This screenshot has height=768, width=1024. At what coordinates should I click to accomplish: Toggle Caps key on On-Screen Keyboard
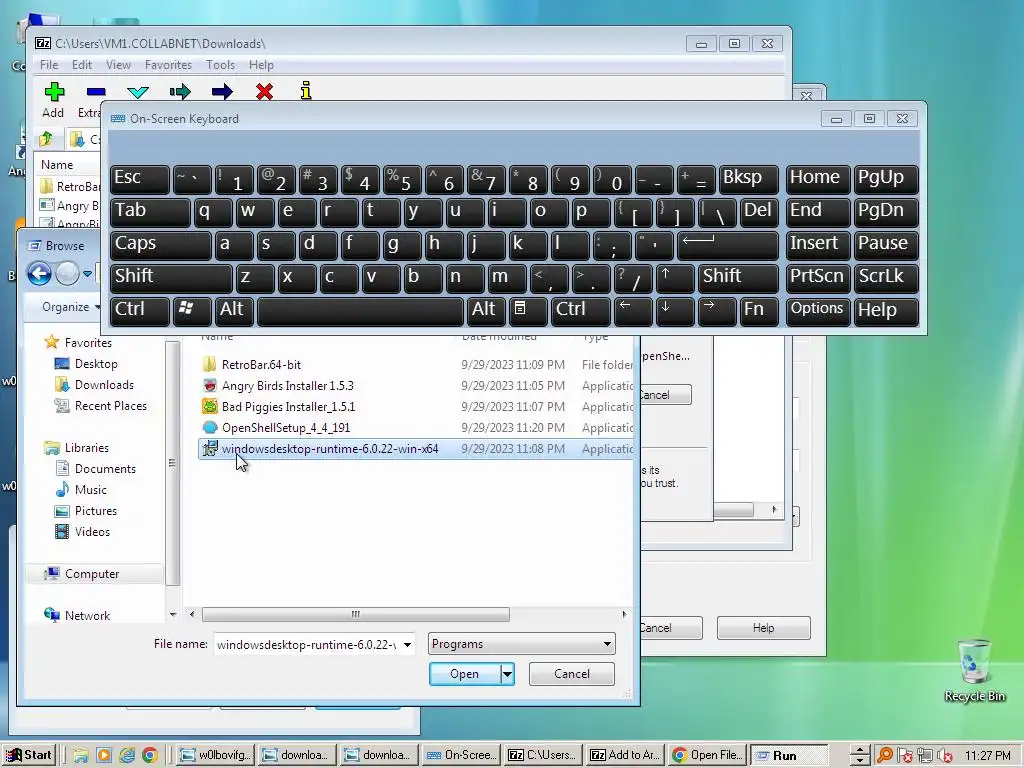[161, 244]
